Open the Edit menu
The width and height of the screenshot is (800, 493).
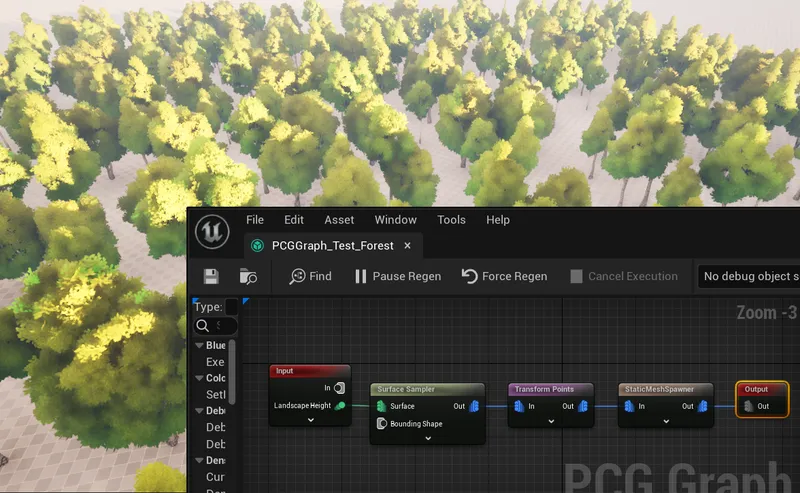pyautogui.click(x=294, y=219)
